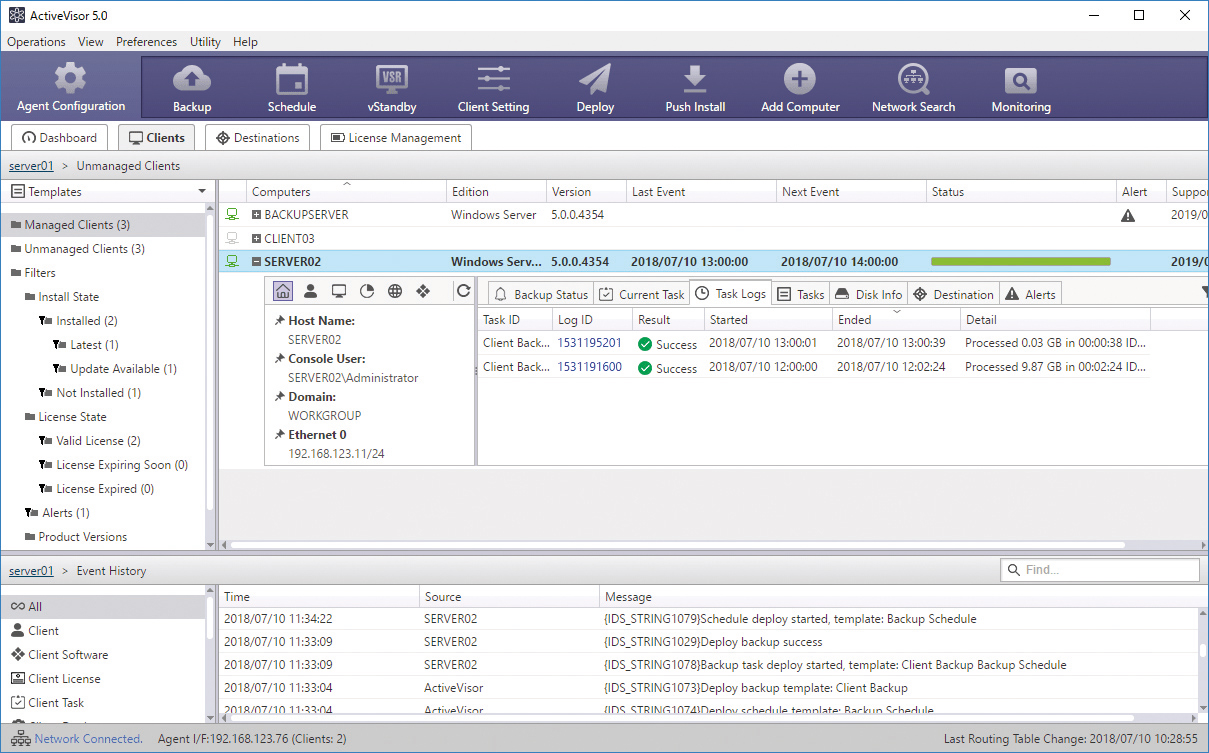Open Agent Configuration in the toolbar

(71, 87)
